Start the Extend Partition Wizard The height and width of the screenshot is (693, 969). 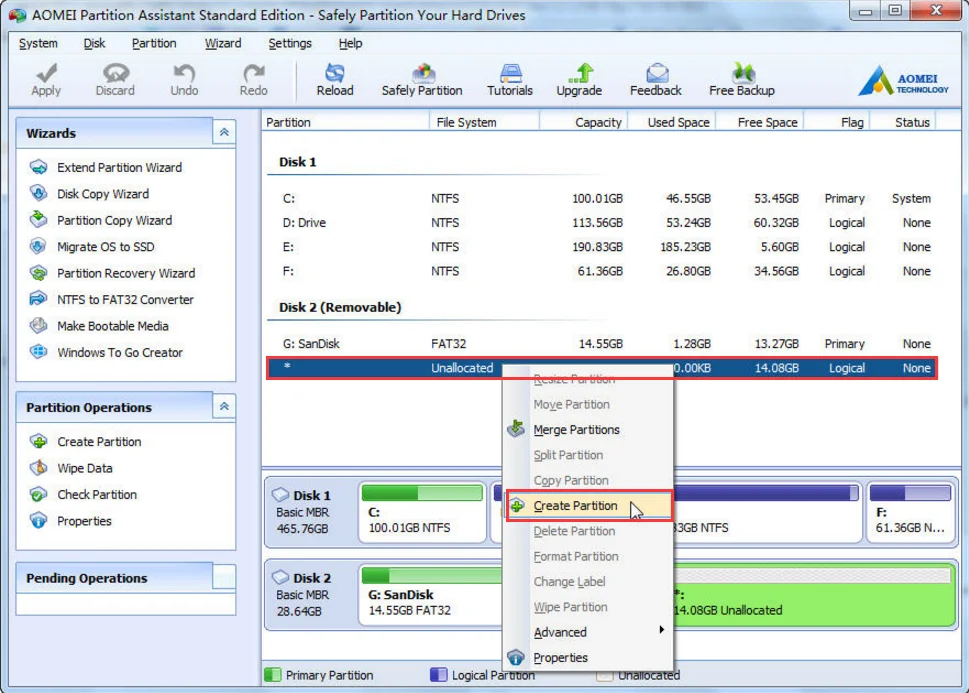coord(119,168)
